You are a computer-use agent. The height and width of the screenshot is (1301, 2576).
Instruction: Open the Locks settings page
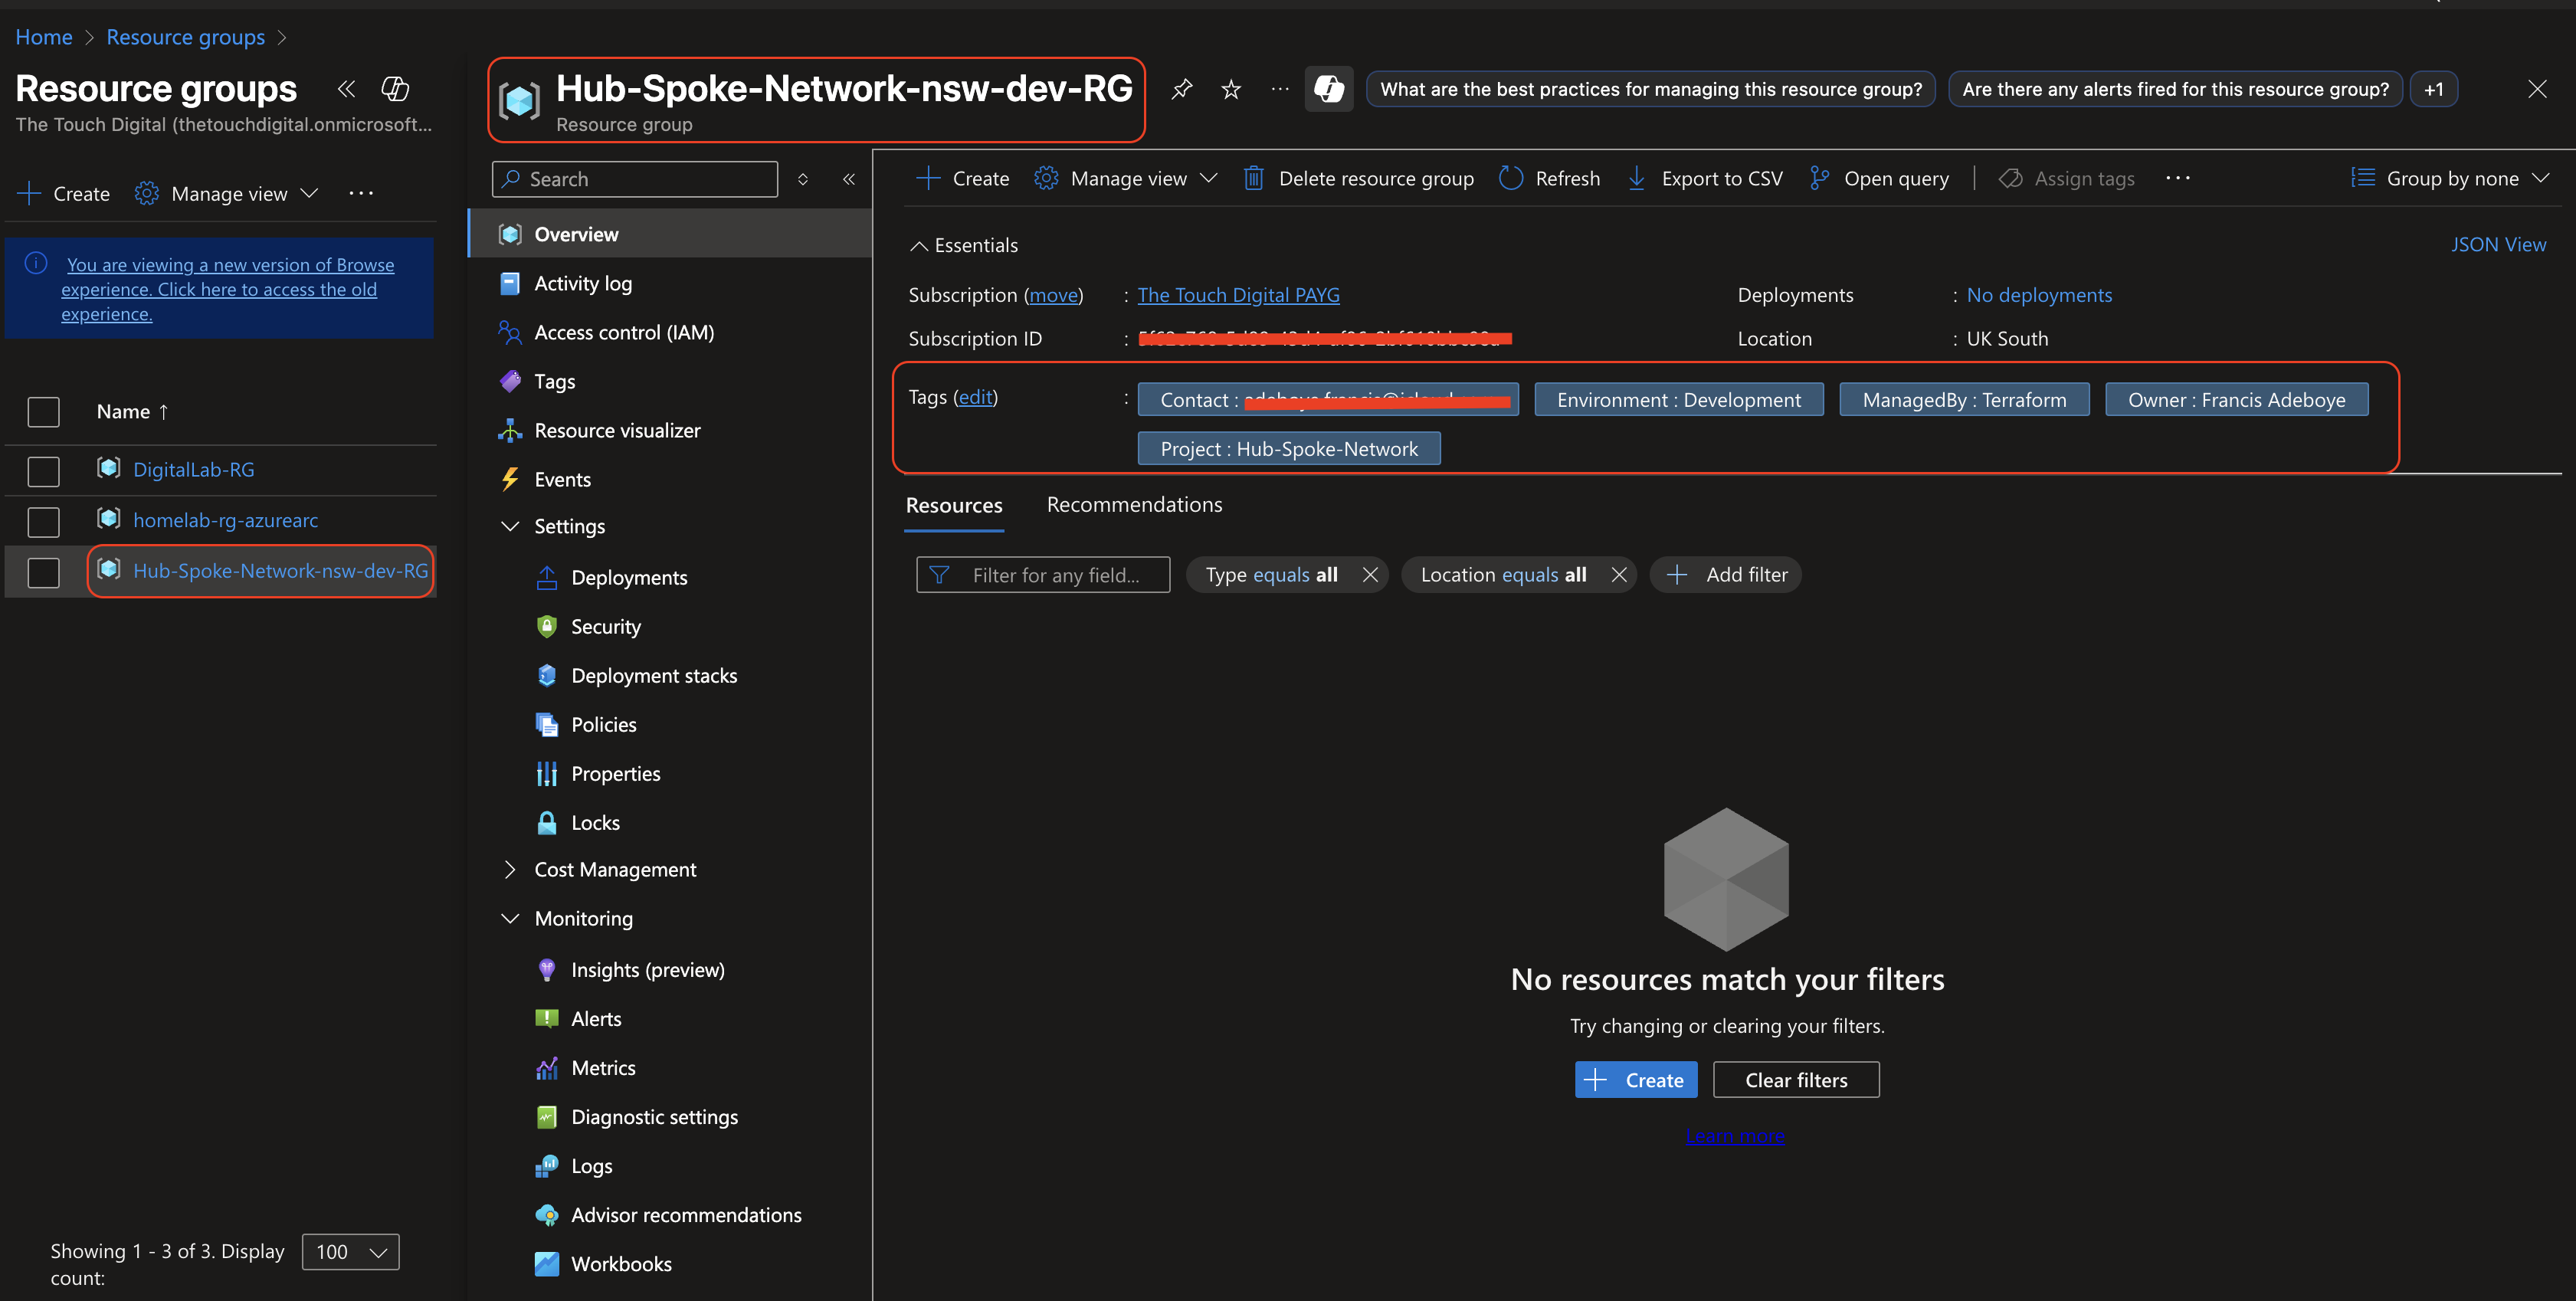pos(595,822)
